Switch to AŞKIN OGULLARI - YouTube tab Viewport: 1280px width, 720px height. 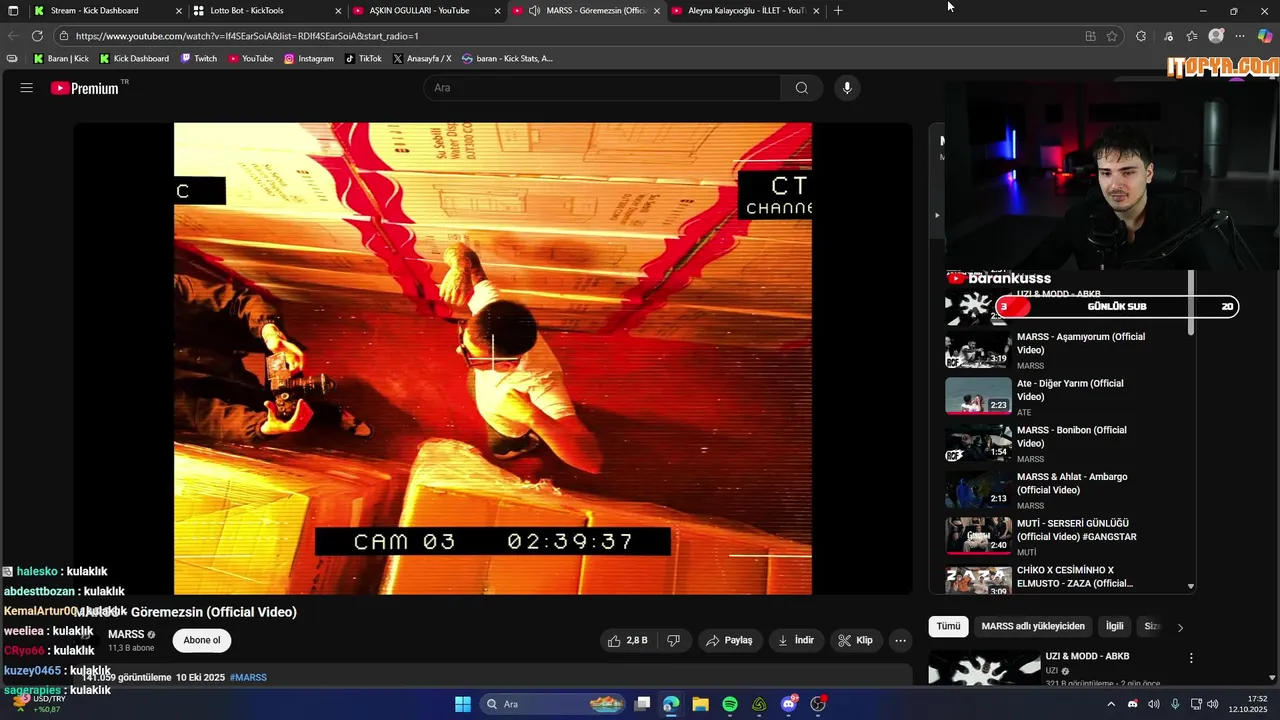428,11
